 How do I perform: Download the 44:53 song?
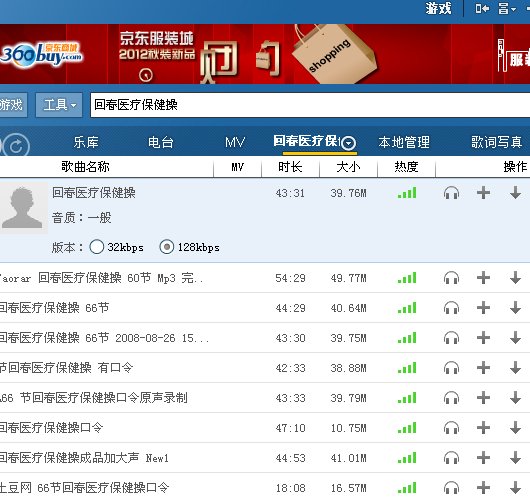point(515,458)
